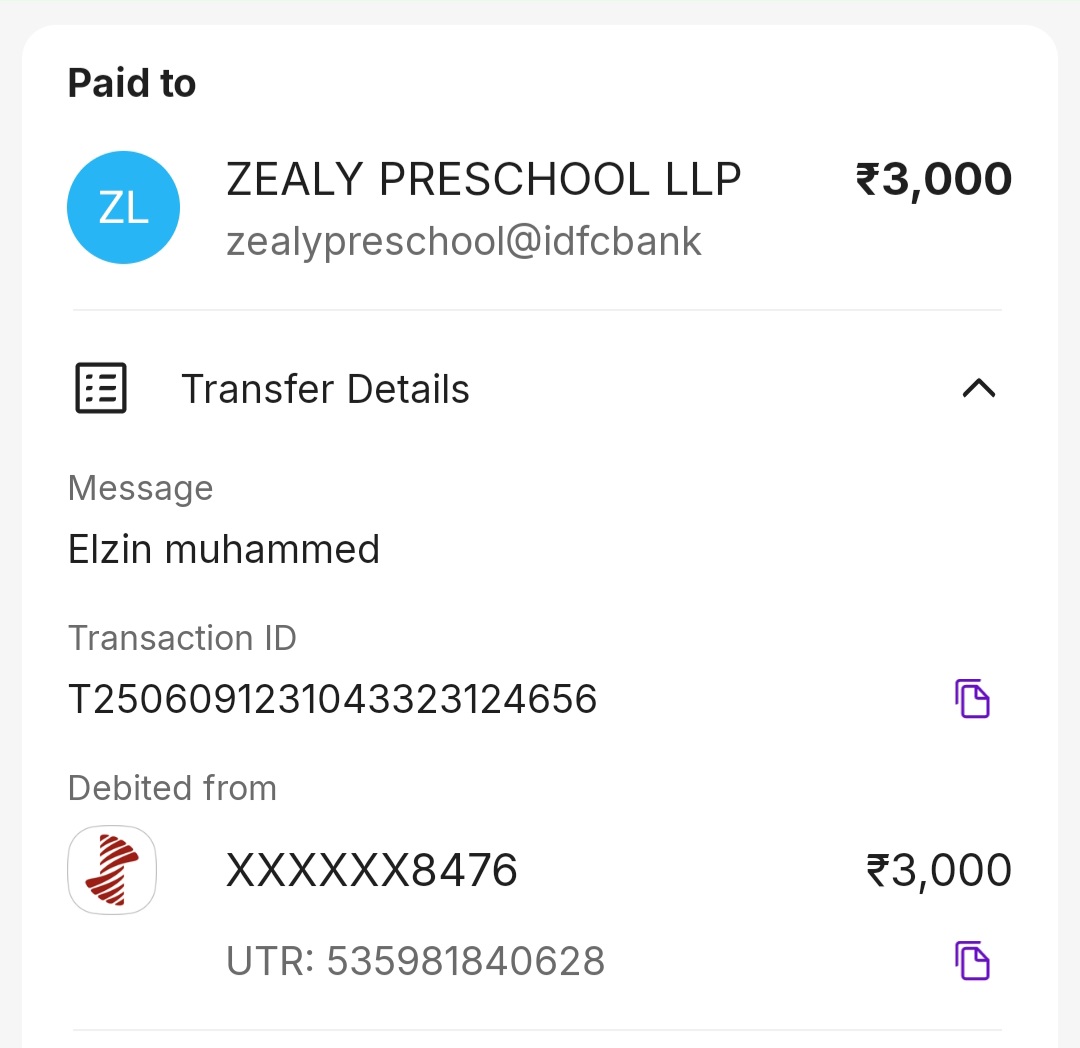This screenshot has height=1048, width=1080.
Task: Tap the divider line below the recipient row
Action: [x=538, y=310]
